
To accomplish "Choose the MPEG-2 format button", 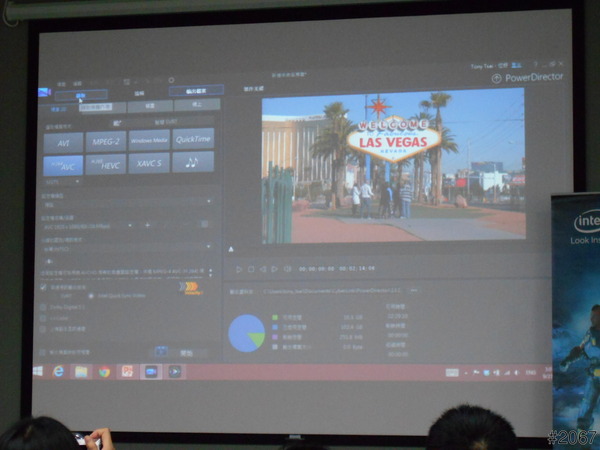I will point(105,141).
